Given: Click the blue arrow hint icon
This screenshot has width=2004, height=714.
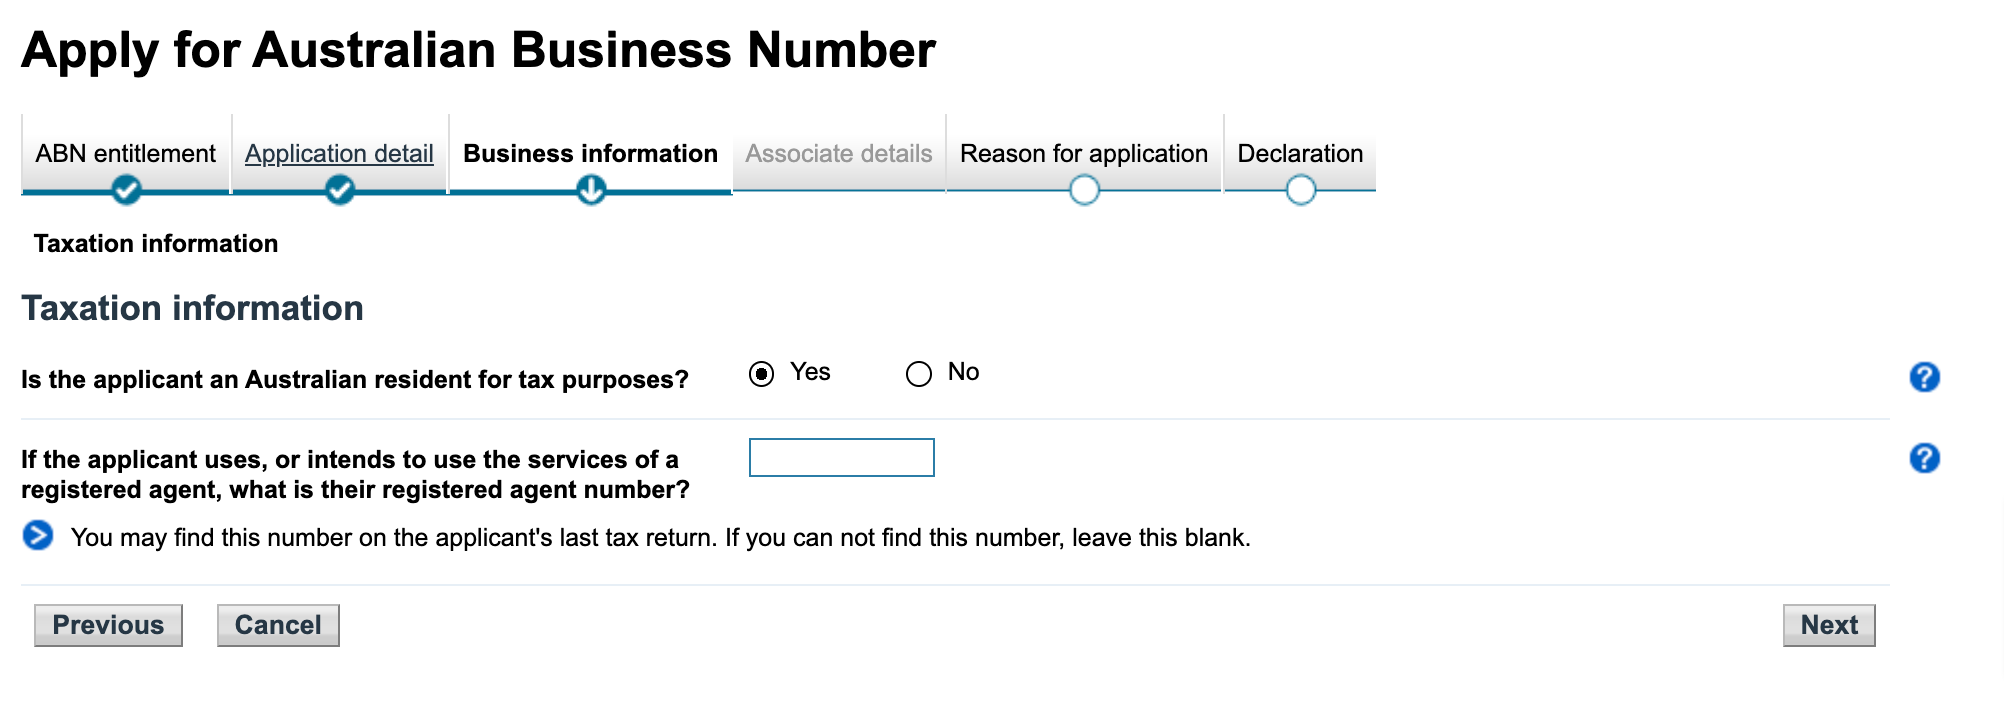Looking at the screenshot, I should pyautogui.click(x=38, y=536).
